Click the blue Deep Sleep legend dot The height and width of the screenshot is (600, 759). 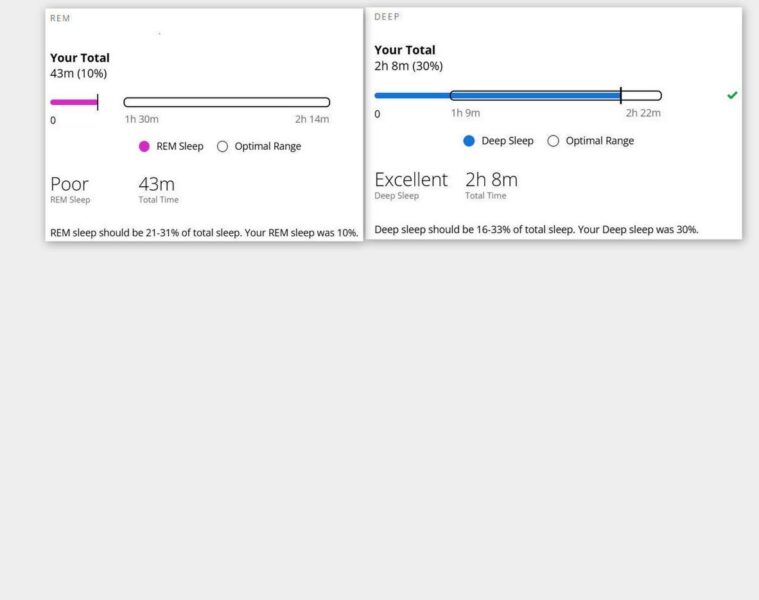coord(469,141)
